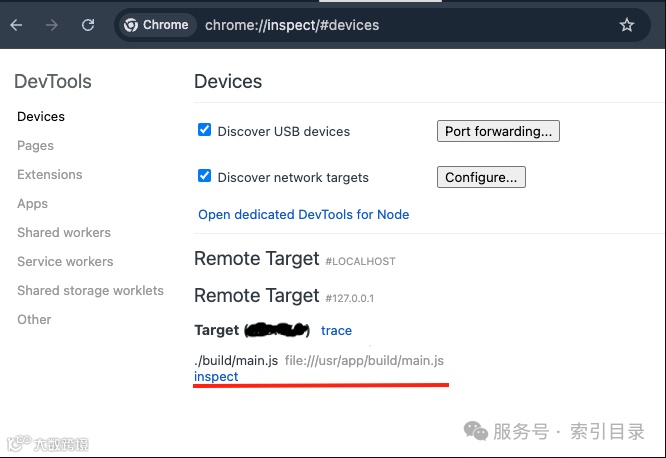Screen dimensions: 666x458
Task: Click the Chrome logo site chip
Action: coord(157,25)
